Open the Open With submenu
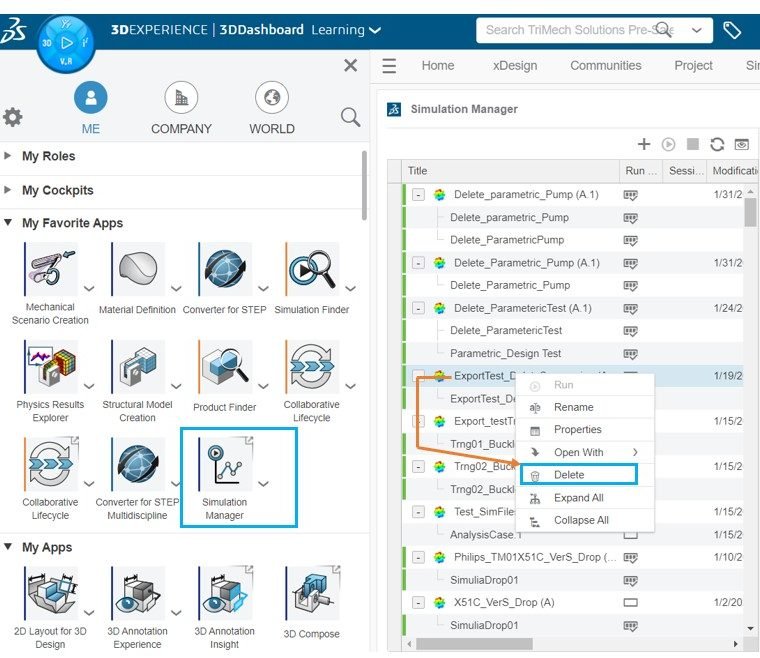The image size is (760, 658). pyautogui.click(x=586, y=452)
